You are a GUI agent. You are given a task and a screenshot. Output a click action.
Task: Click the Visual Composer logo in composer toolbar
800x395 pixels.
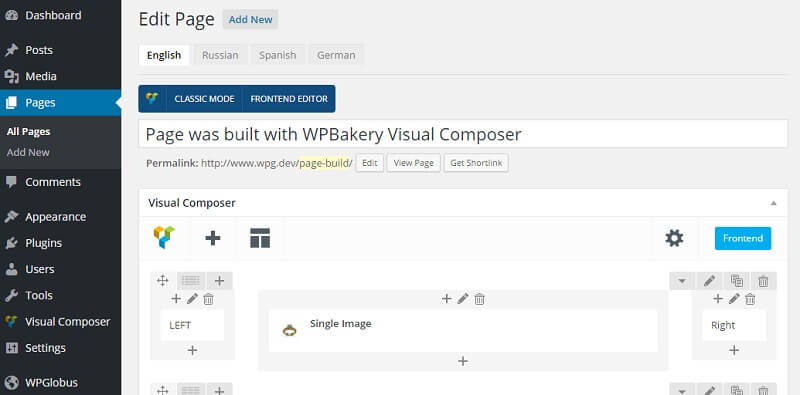pos(164,237)
